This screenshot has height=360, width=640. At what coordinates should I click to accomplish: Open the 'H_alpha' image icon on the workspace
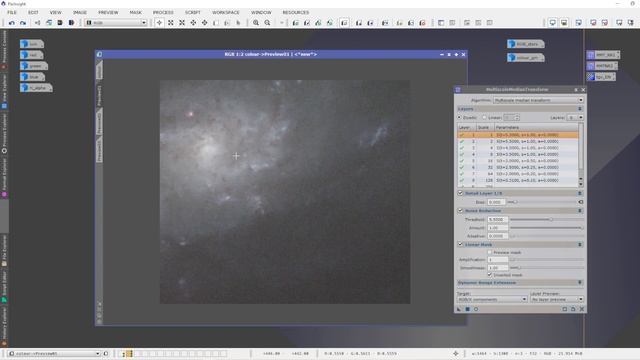(36, 88)
